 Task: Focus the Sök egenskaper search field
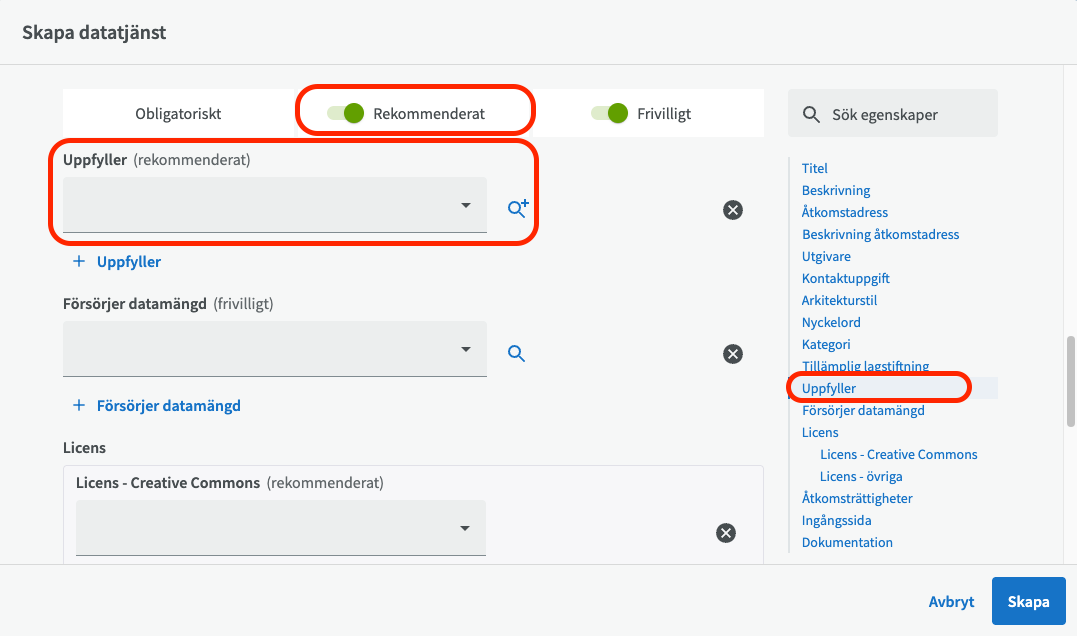[x=905, y=114]
